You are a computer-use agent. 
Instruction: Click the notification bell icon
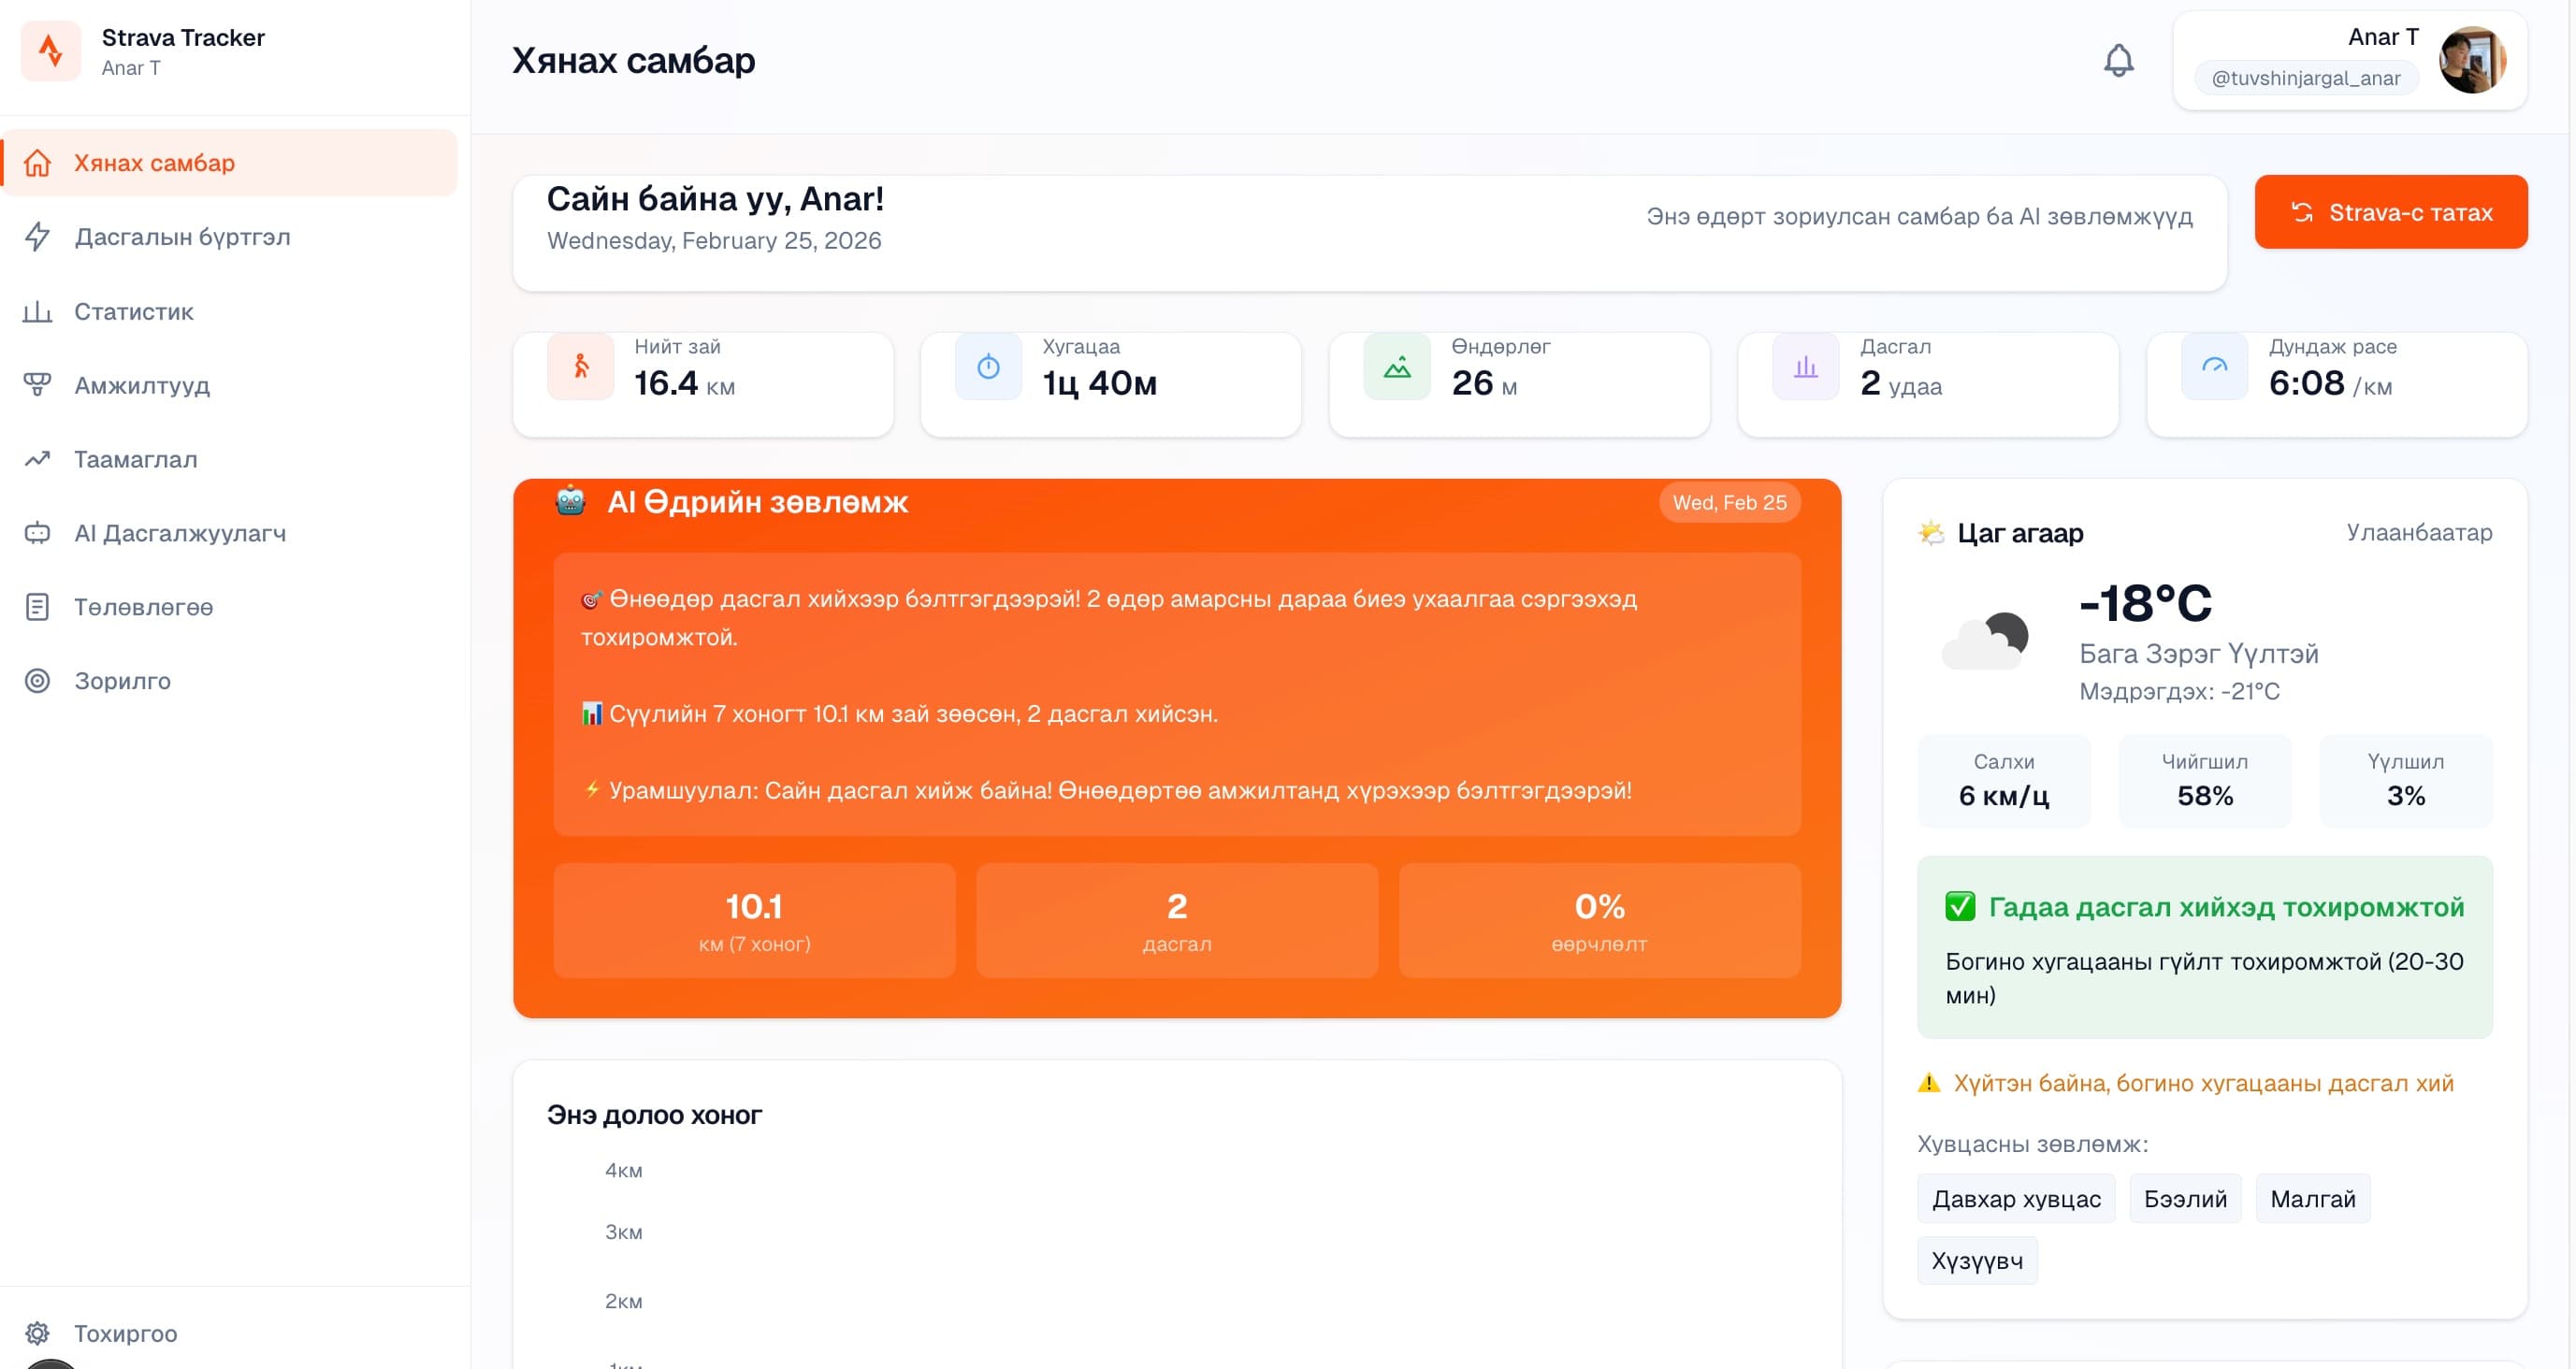click(2119, 60)
